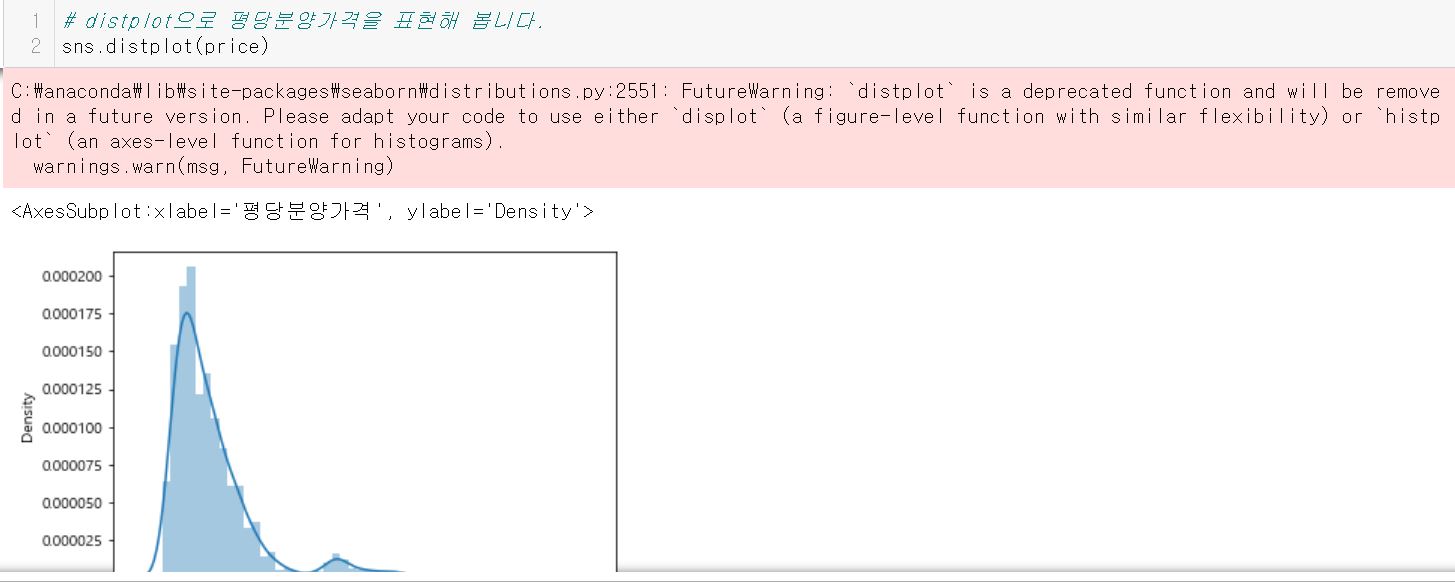
Task: Click the 0.000050 y-axis tick label
Action: point(78,503)
